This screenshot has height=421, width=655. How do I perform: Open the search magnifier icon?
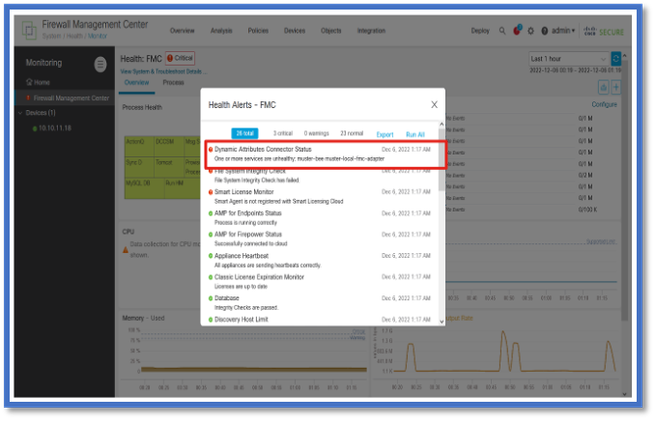click(x=502, y=31)
